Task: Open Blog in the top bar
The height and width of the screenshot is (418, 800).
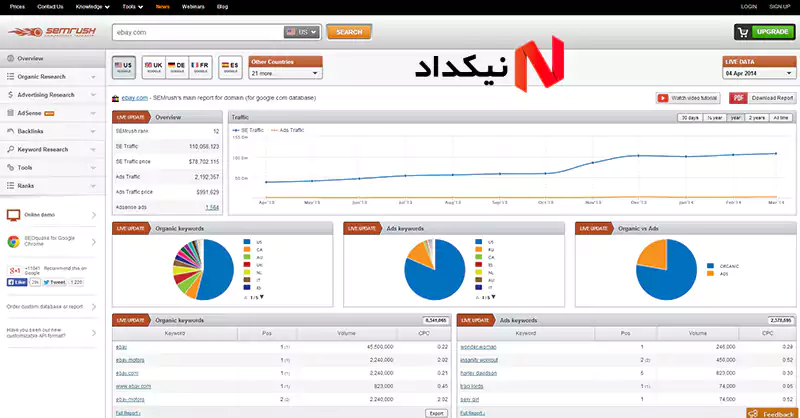Action: pyautogui.click(x=222, y=7)
